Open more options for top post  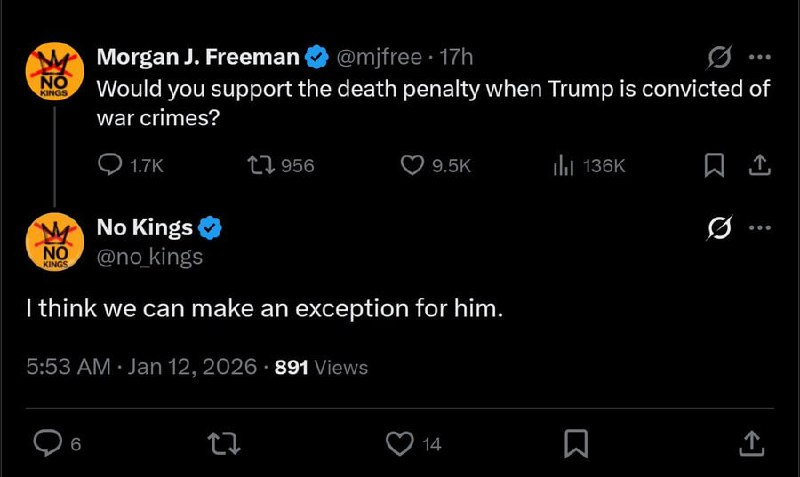click(x=760, y=58)
